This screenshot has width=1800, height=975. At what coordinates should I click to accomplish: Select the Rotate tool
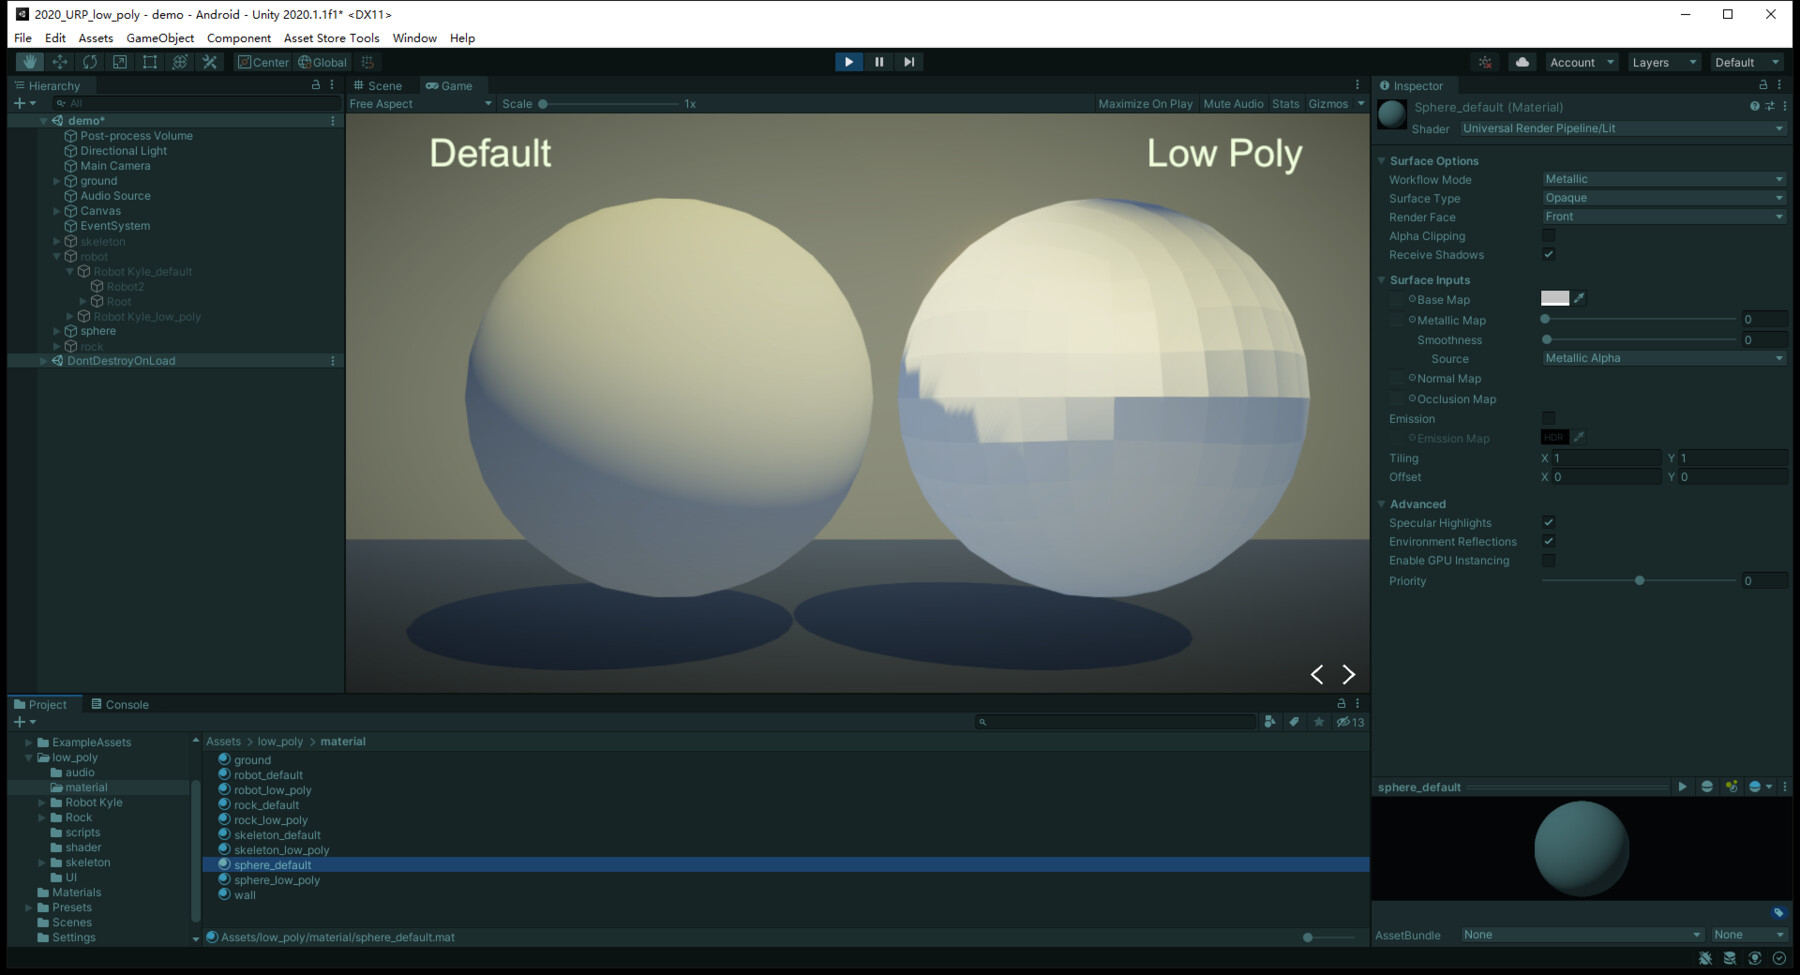point(90,61)
